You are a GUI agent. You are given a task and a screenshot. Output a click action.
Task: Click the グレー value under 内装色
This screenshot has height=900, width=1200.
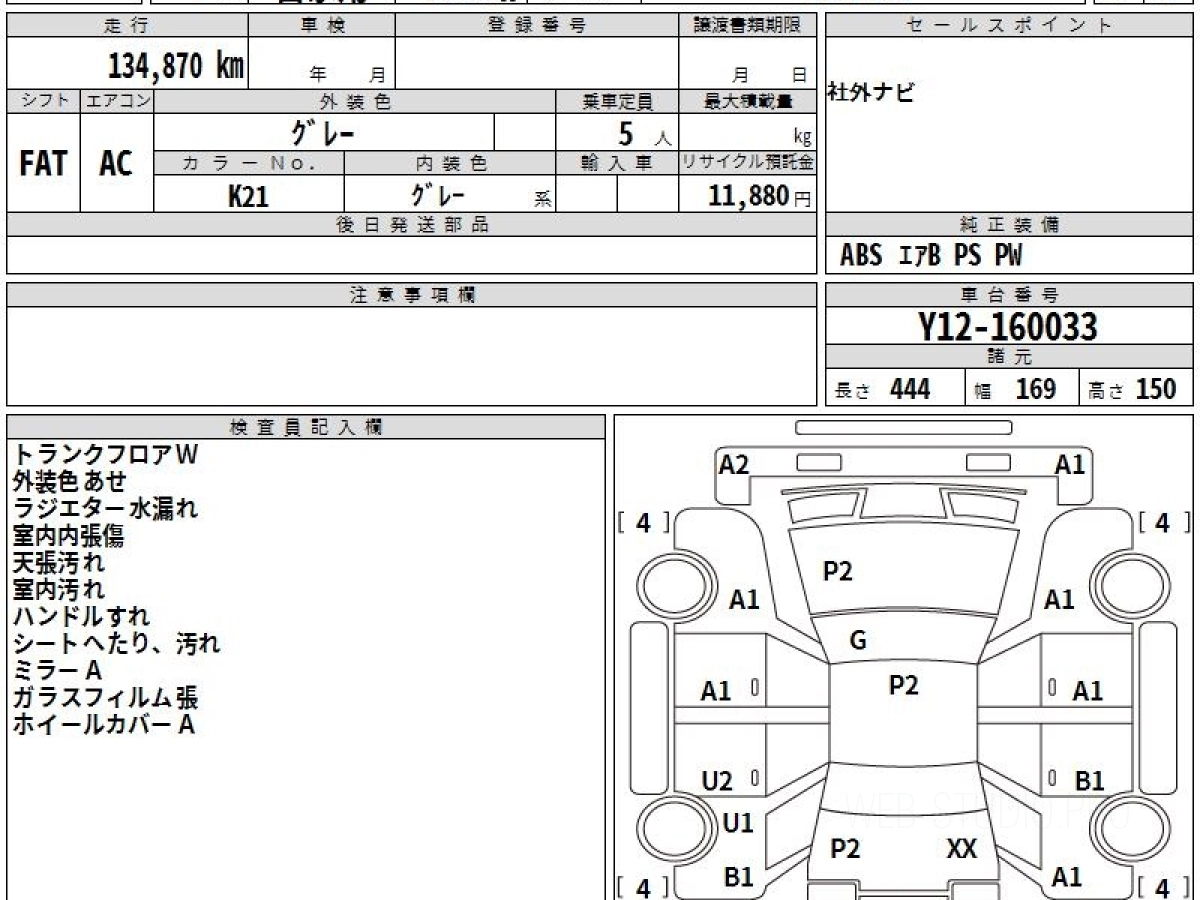pos(437,194)
